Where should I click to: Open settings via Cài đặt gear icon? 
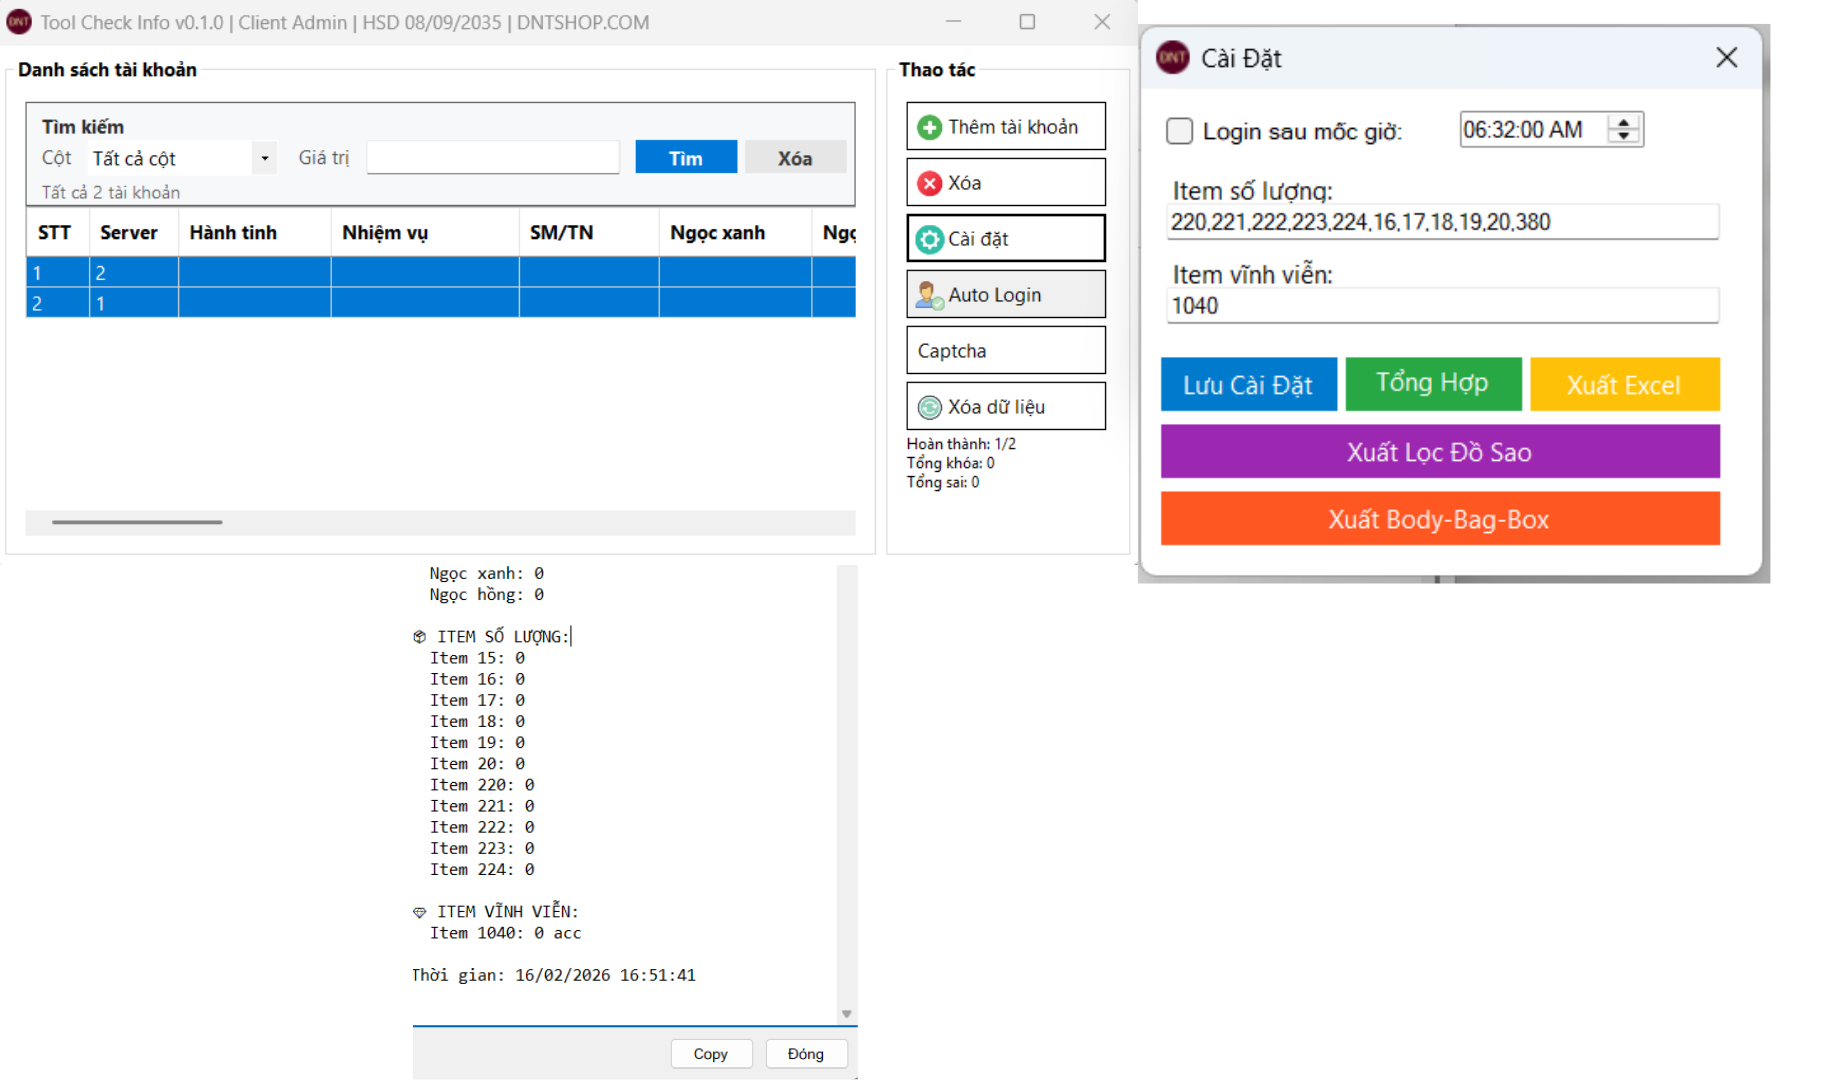[929, 239]
